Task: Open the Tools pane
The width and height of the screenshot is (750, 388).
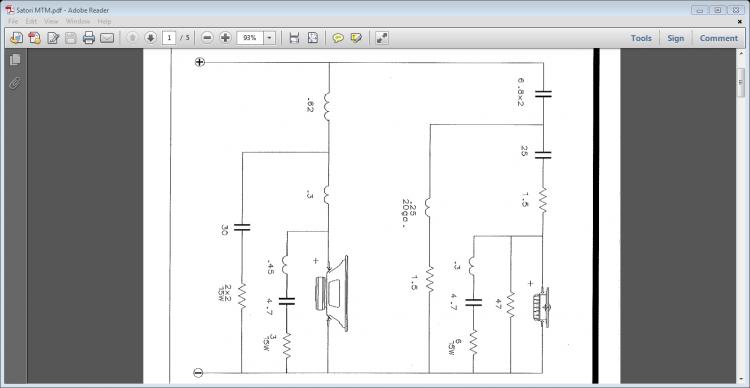Action: click(641, 38)
